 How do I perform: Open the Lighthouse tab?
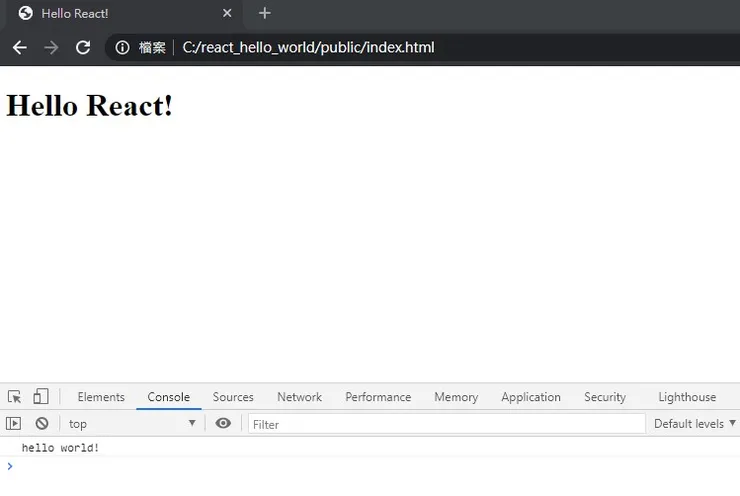687,397
